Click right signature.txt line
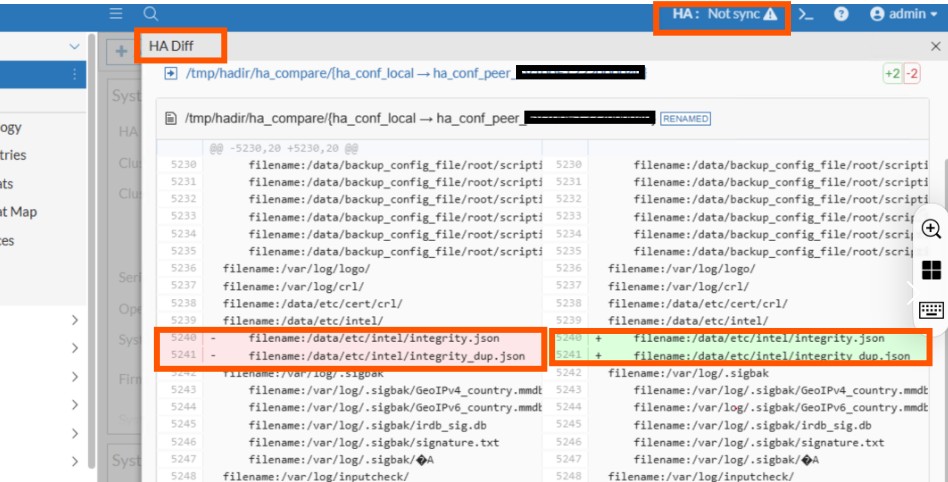The width and height of the screenshot is (948, 482). (x=759, y=443)
